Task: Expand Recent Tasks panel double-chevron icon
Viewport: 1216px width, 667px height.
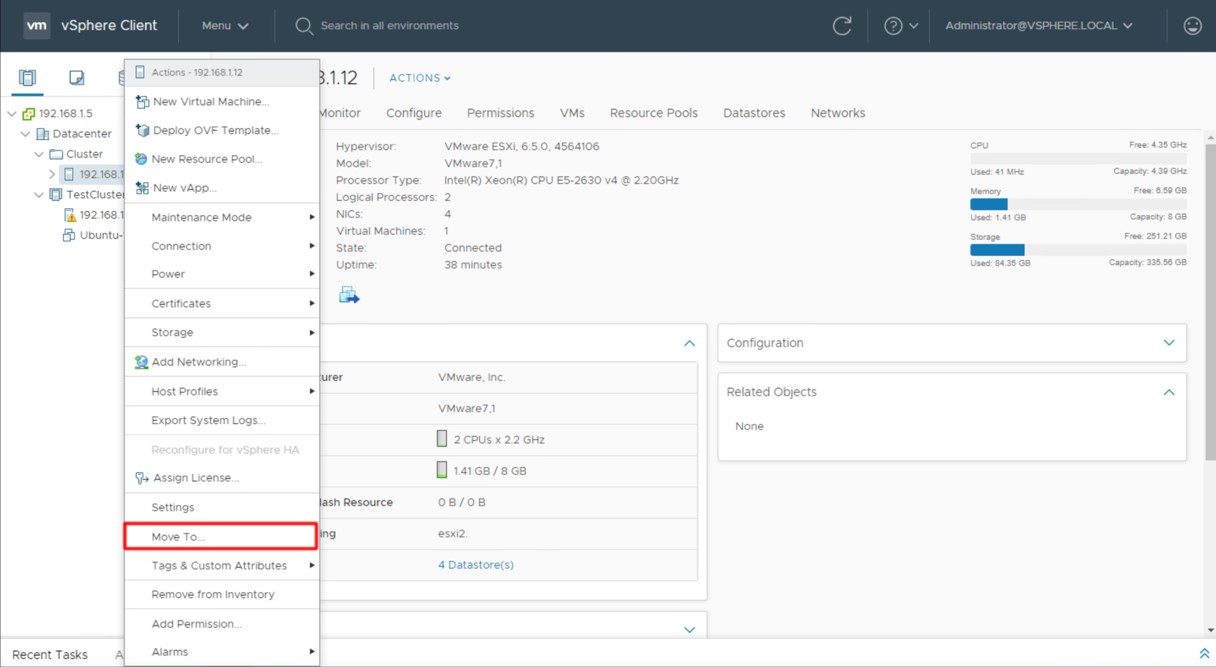Action: coord(1204,654)
